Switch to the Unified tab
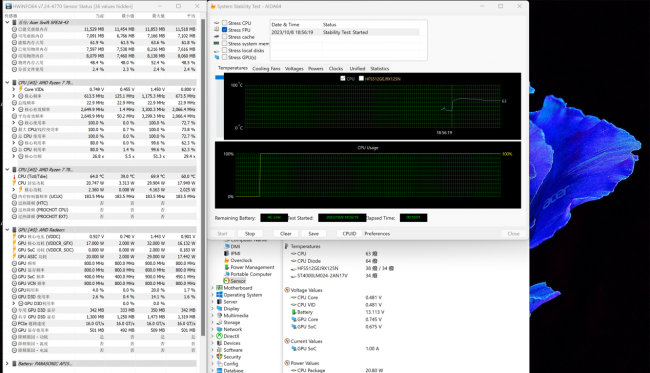 click(357, 68)
